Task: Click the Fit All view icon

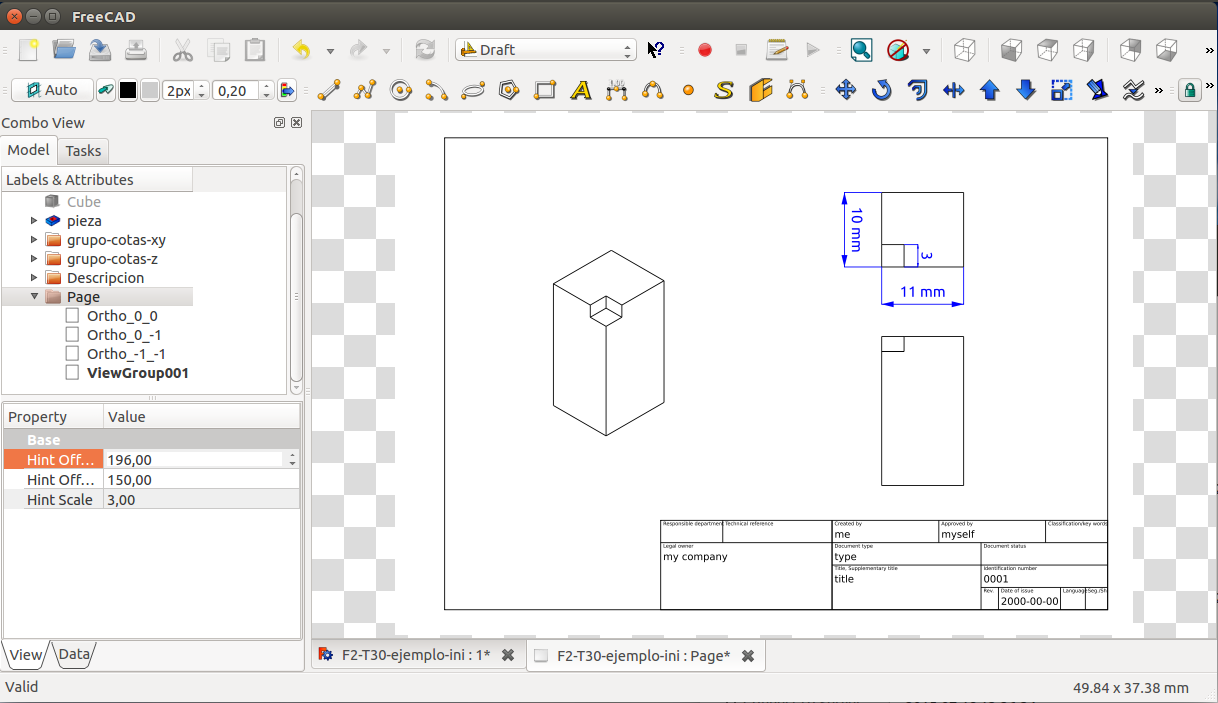Action: pyautogui.click(x=861, y=50)
